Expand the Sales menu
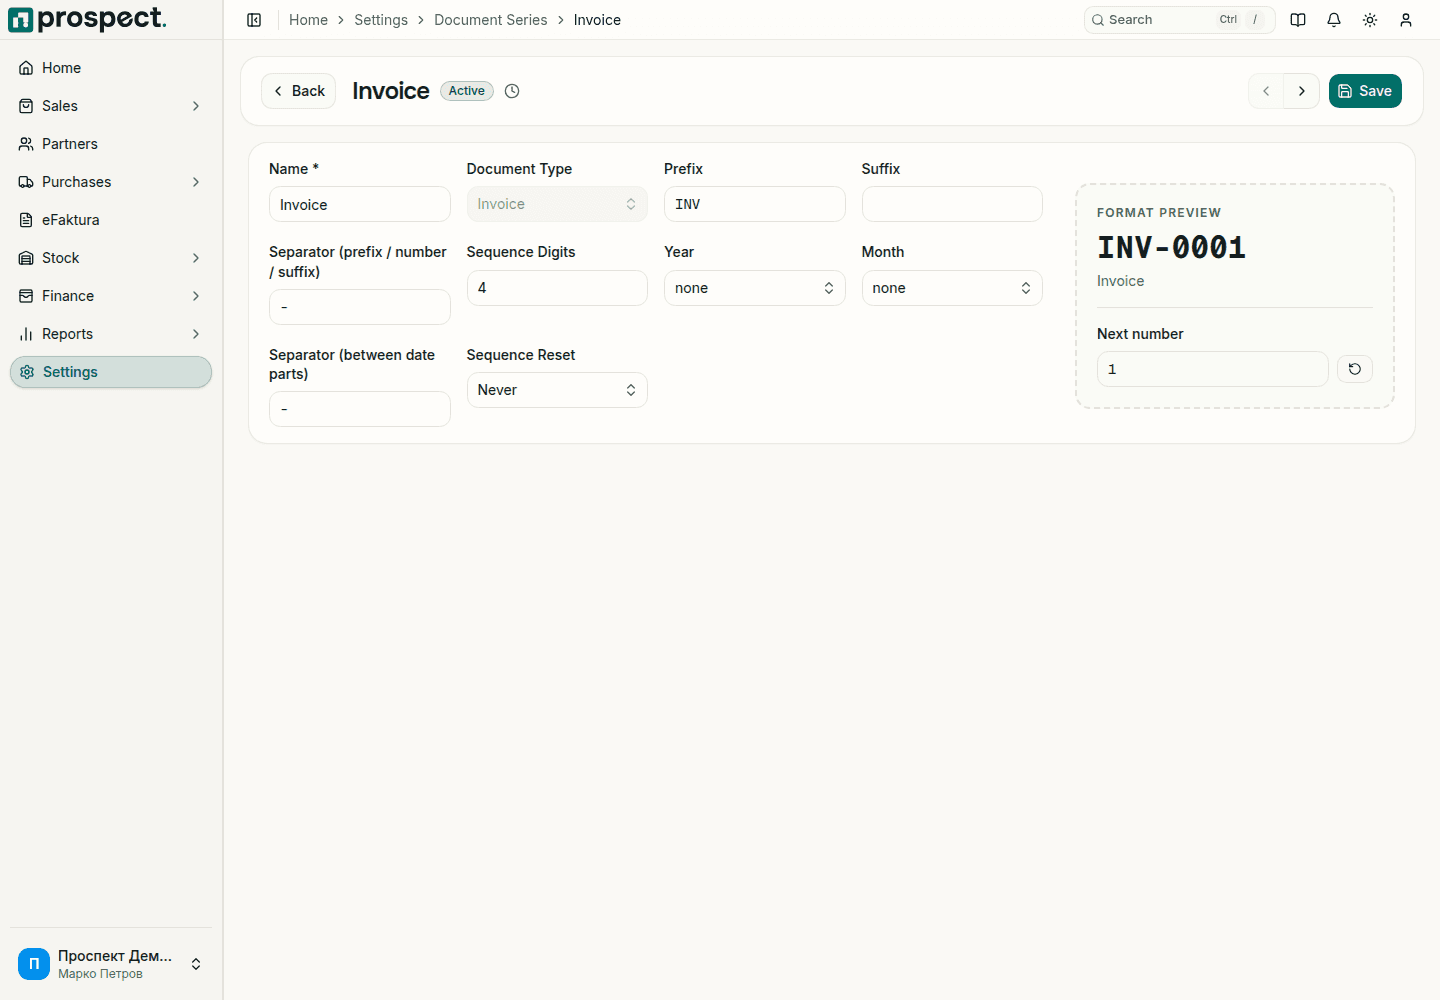The width and height of the screenshot is (1440, 1000). (111, 106)
